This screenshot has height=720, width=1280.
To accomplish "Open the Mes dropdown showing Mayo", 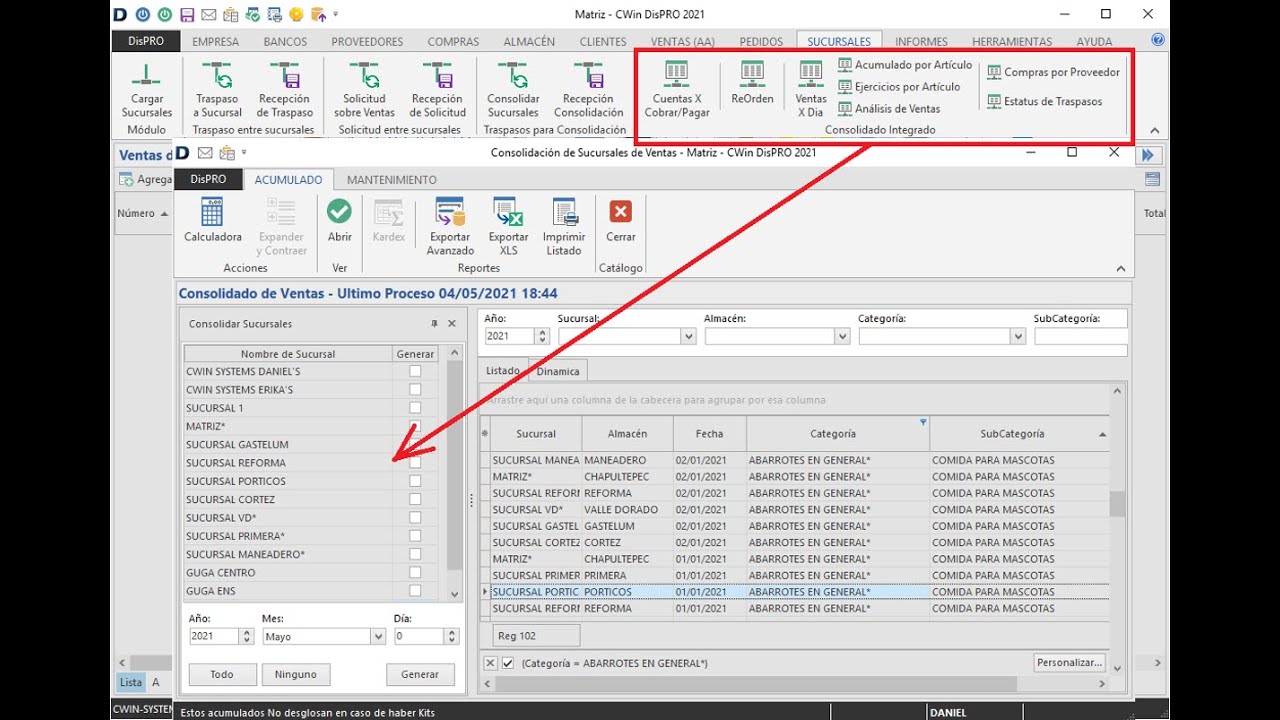I will (x=378, y=636).
